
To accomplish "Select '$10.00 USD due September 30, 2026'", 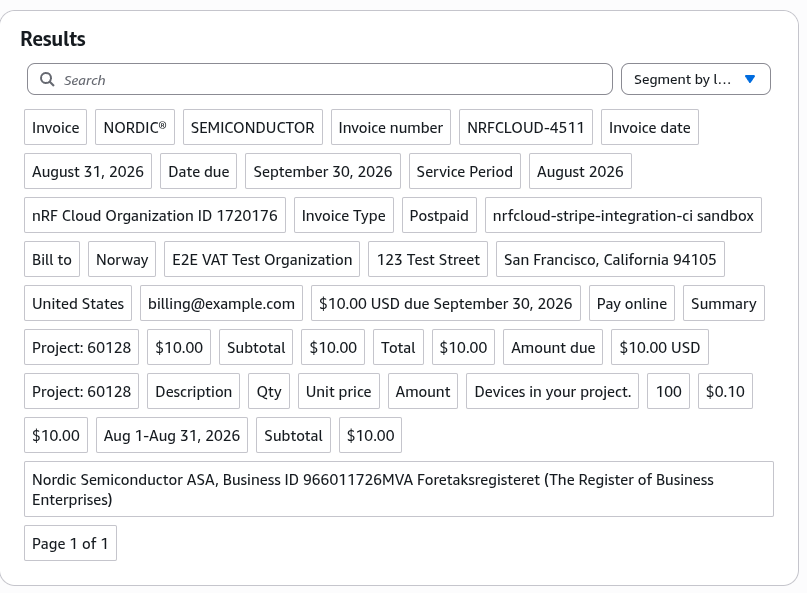I will 446,303.
